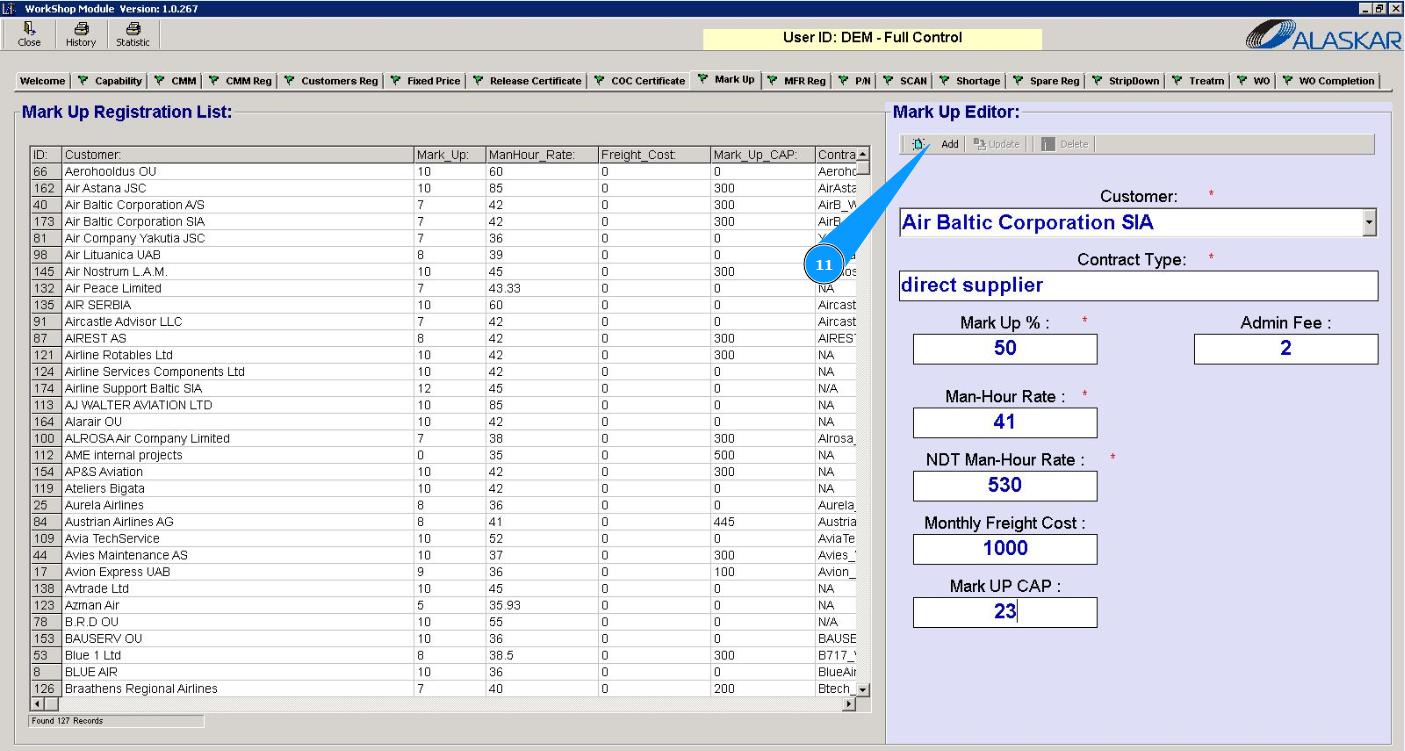The image size is (1405, 751).
Task: Click the Austrian Airlines AG customer cell
Action: (238, 522)
